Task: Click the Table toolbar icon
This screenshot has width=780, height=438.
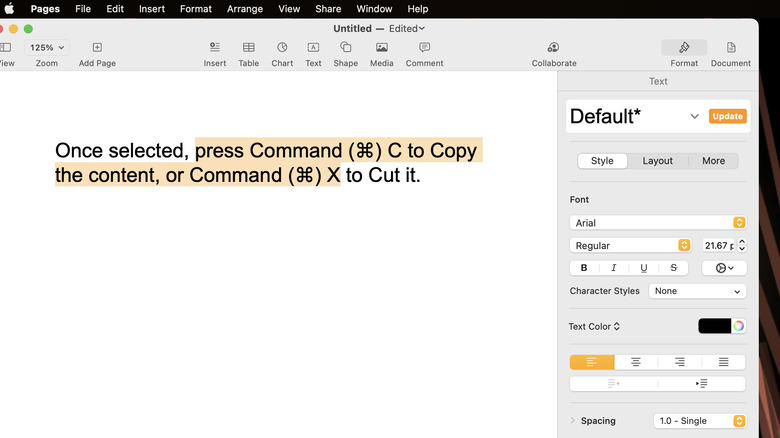Action: point(248,48)
